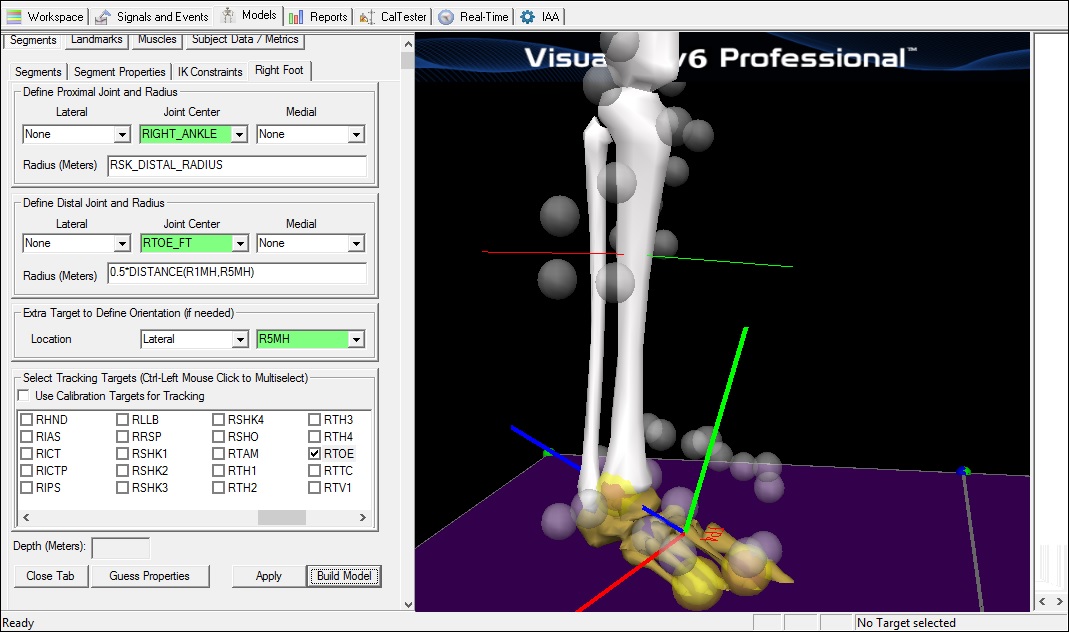Viewport: 1069px width, 632px height.
Task: Open the Landmarks tab
Action: (96, 40)
